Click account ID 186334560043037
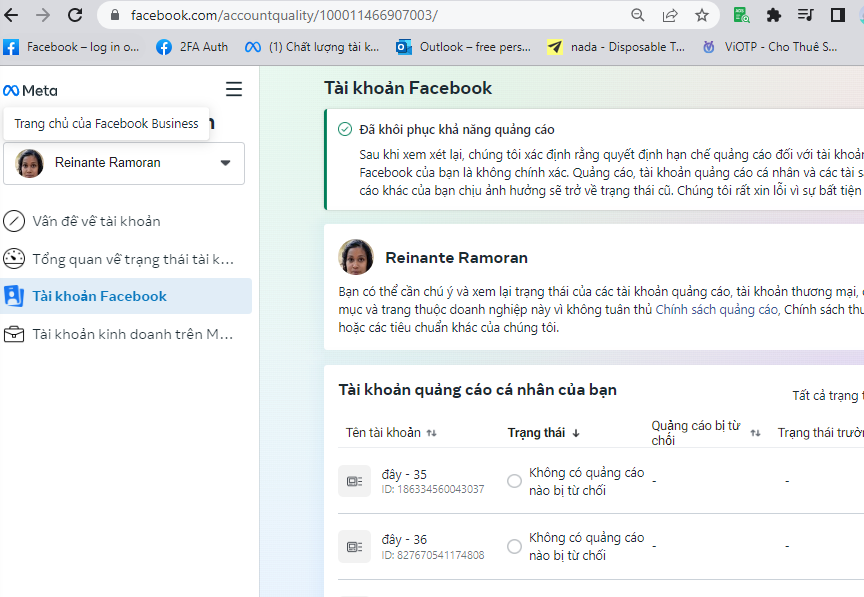The image size is (864, 597). [433, 490]
